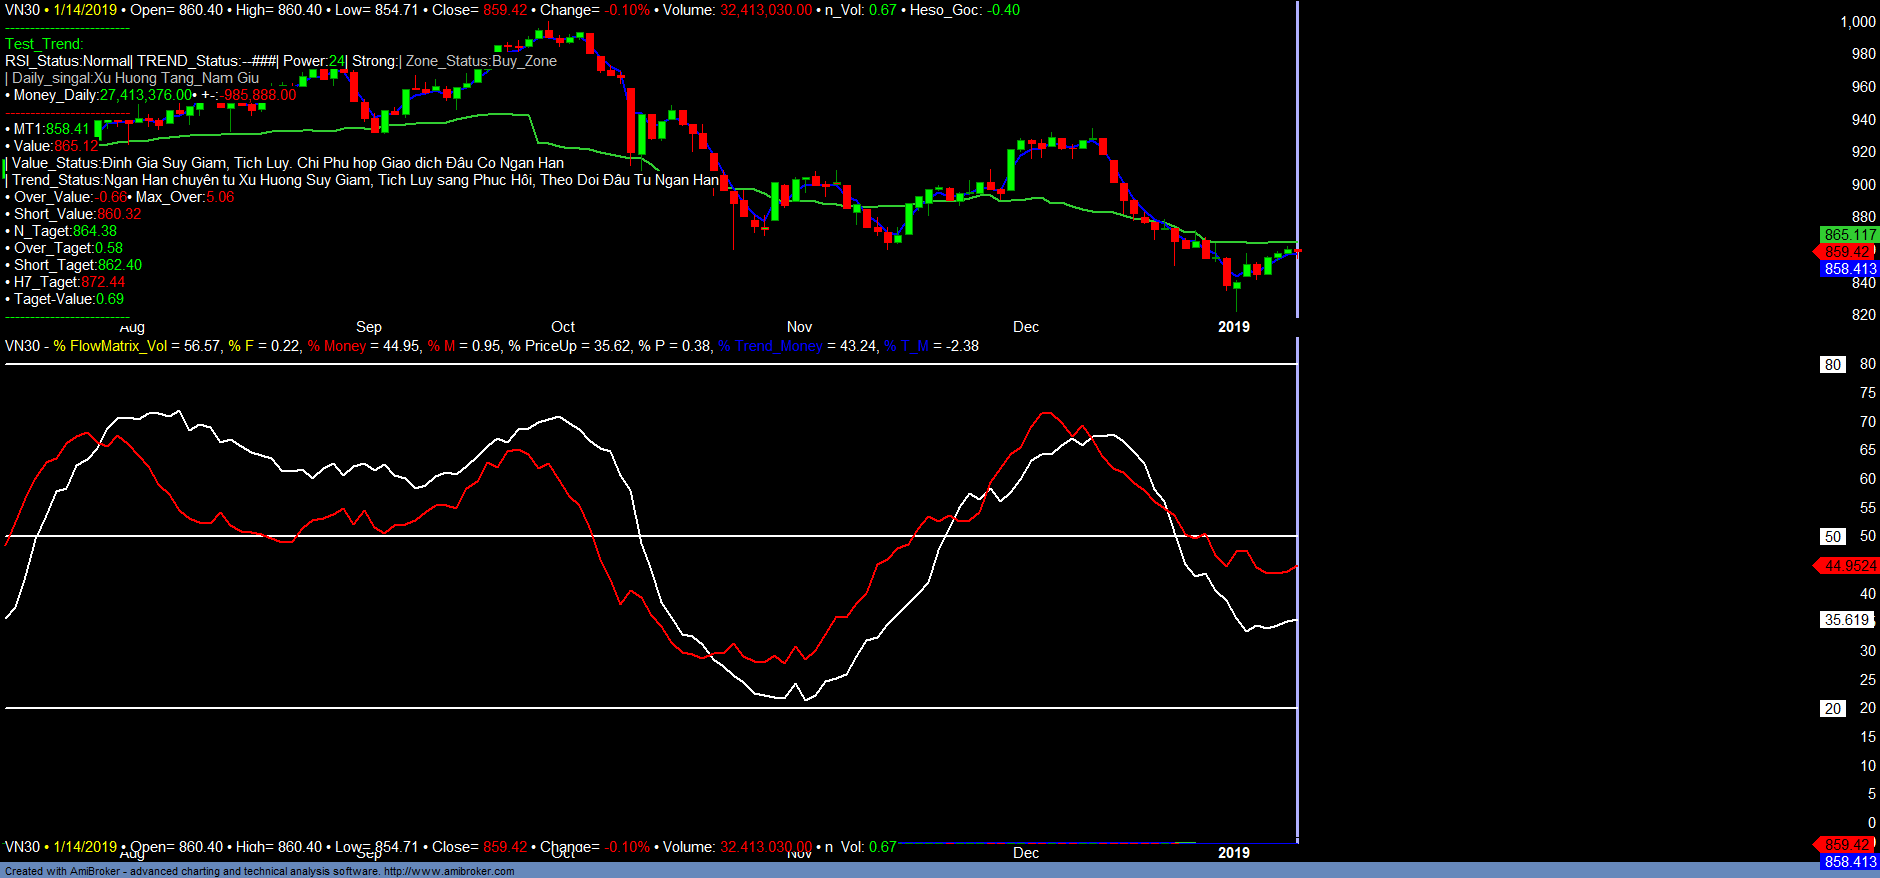Click the blue % Trend_Money label

pos(770,346)
